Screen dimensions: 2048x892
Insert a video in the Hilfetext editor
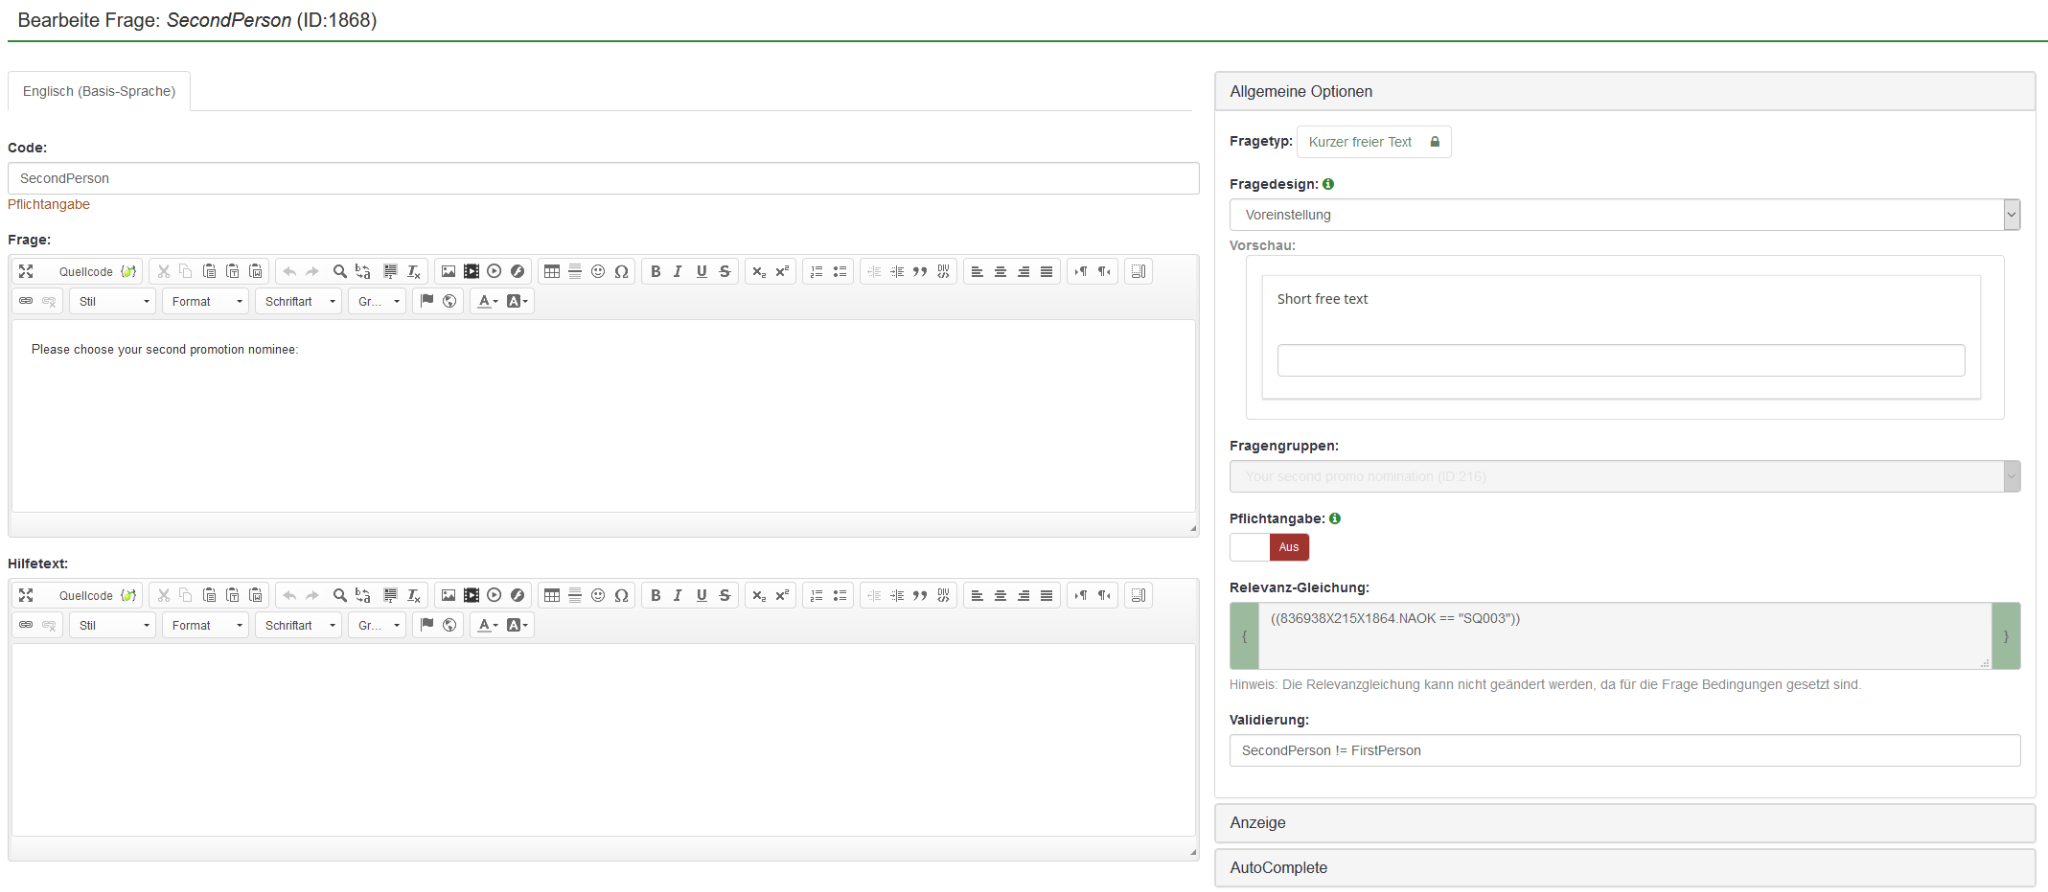(471, 595)
